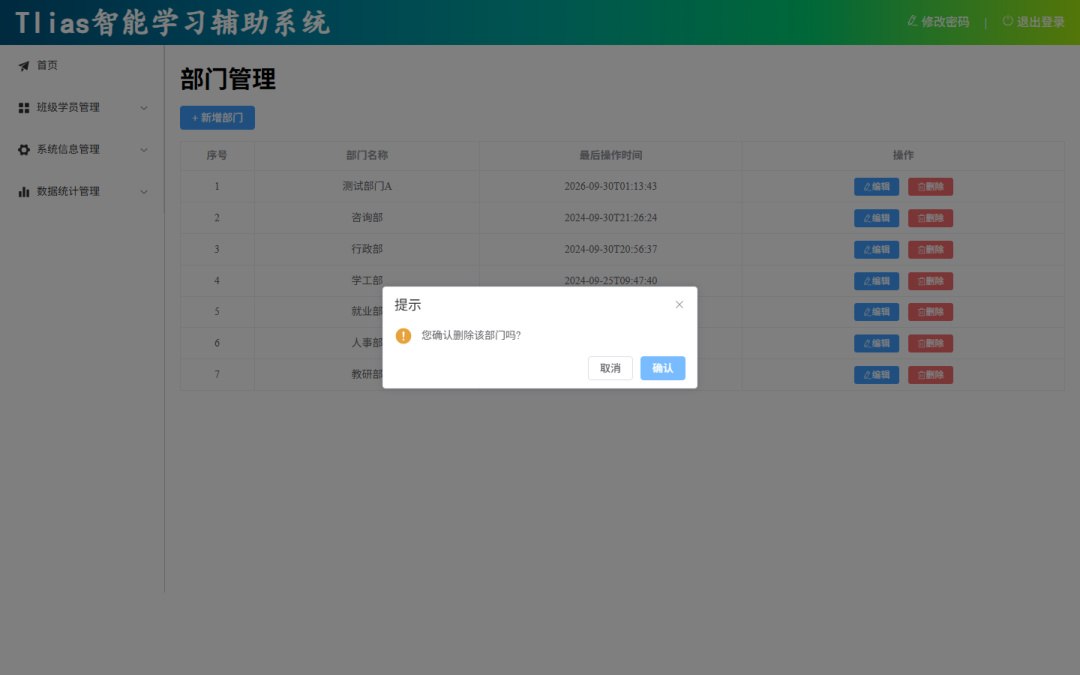Click the 首页 paper plane icon
The width and height of the screenshot is (1080, 675).
(23, 65)
